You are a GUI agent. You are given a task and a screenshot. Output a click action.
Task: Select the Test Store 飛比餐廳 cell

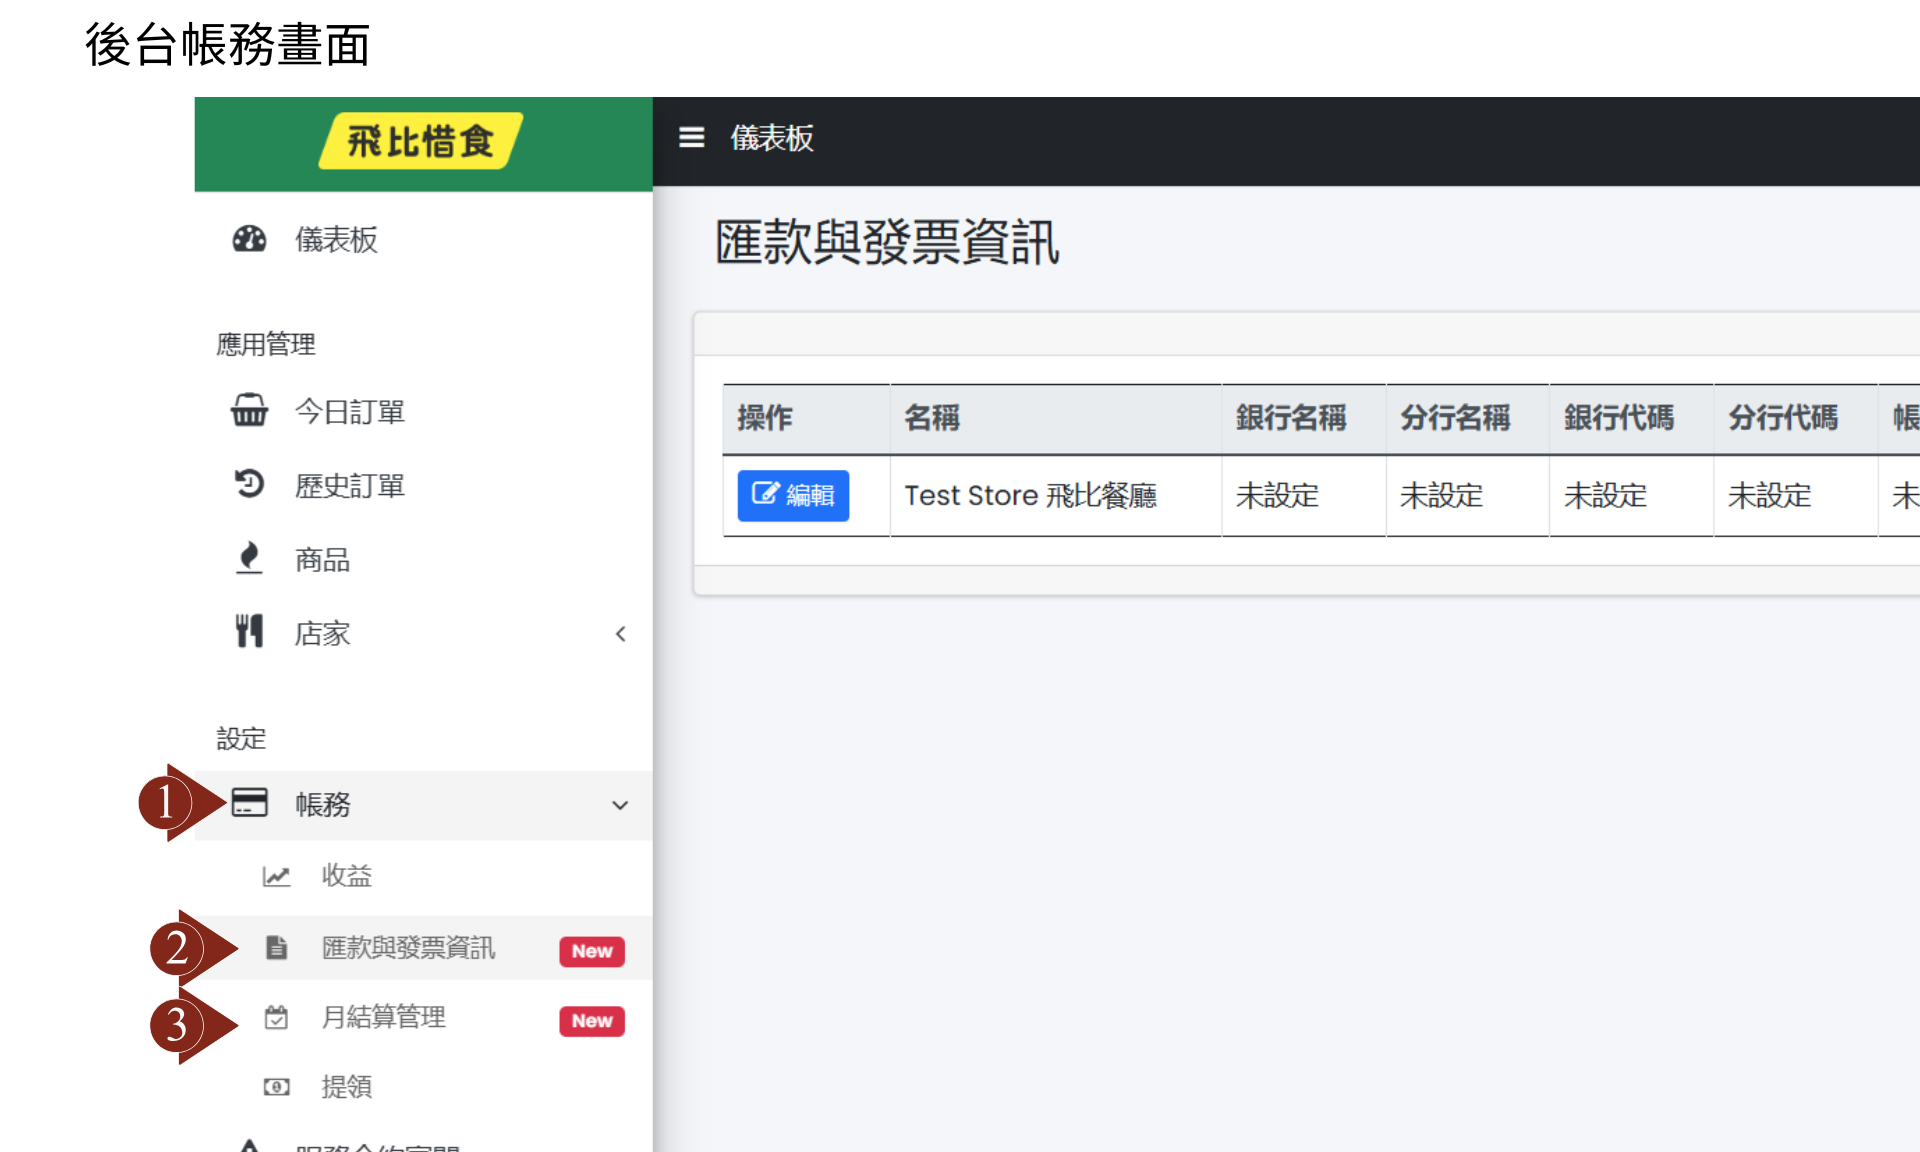(x=1030, y=495)
